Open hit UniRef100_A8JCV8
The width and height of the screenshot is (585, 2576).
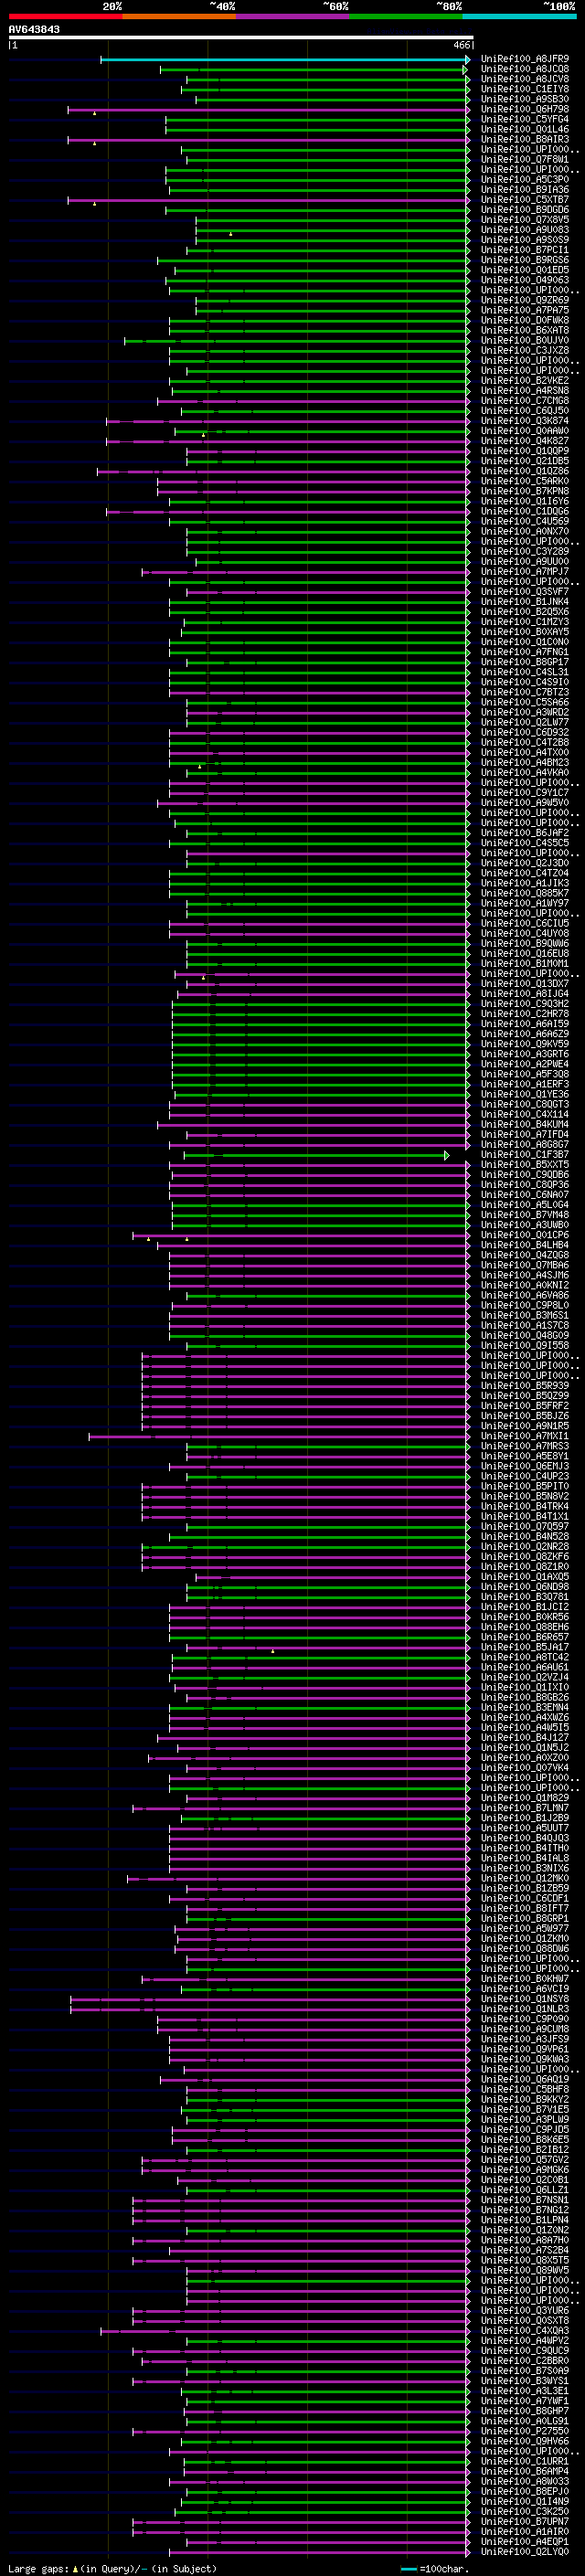pos(525,80)
